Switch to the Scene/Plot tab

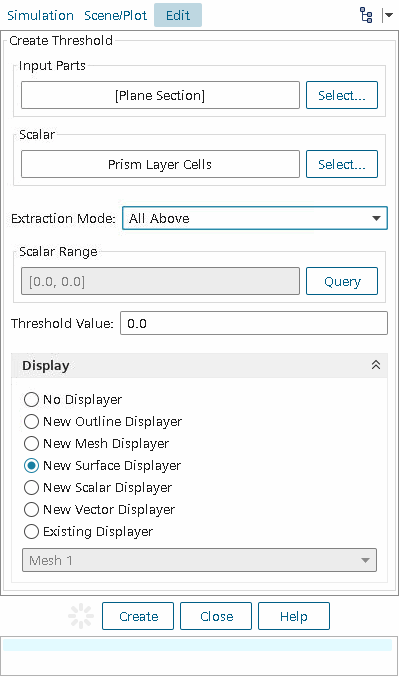(115, 16)
